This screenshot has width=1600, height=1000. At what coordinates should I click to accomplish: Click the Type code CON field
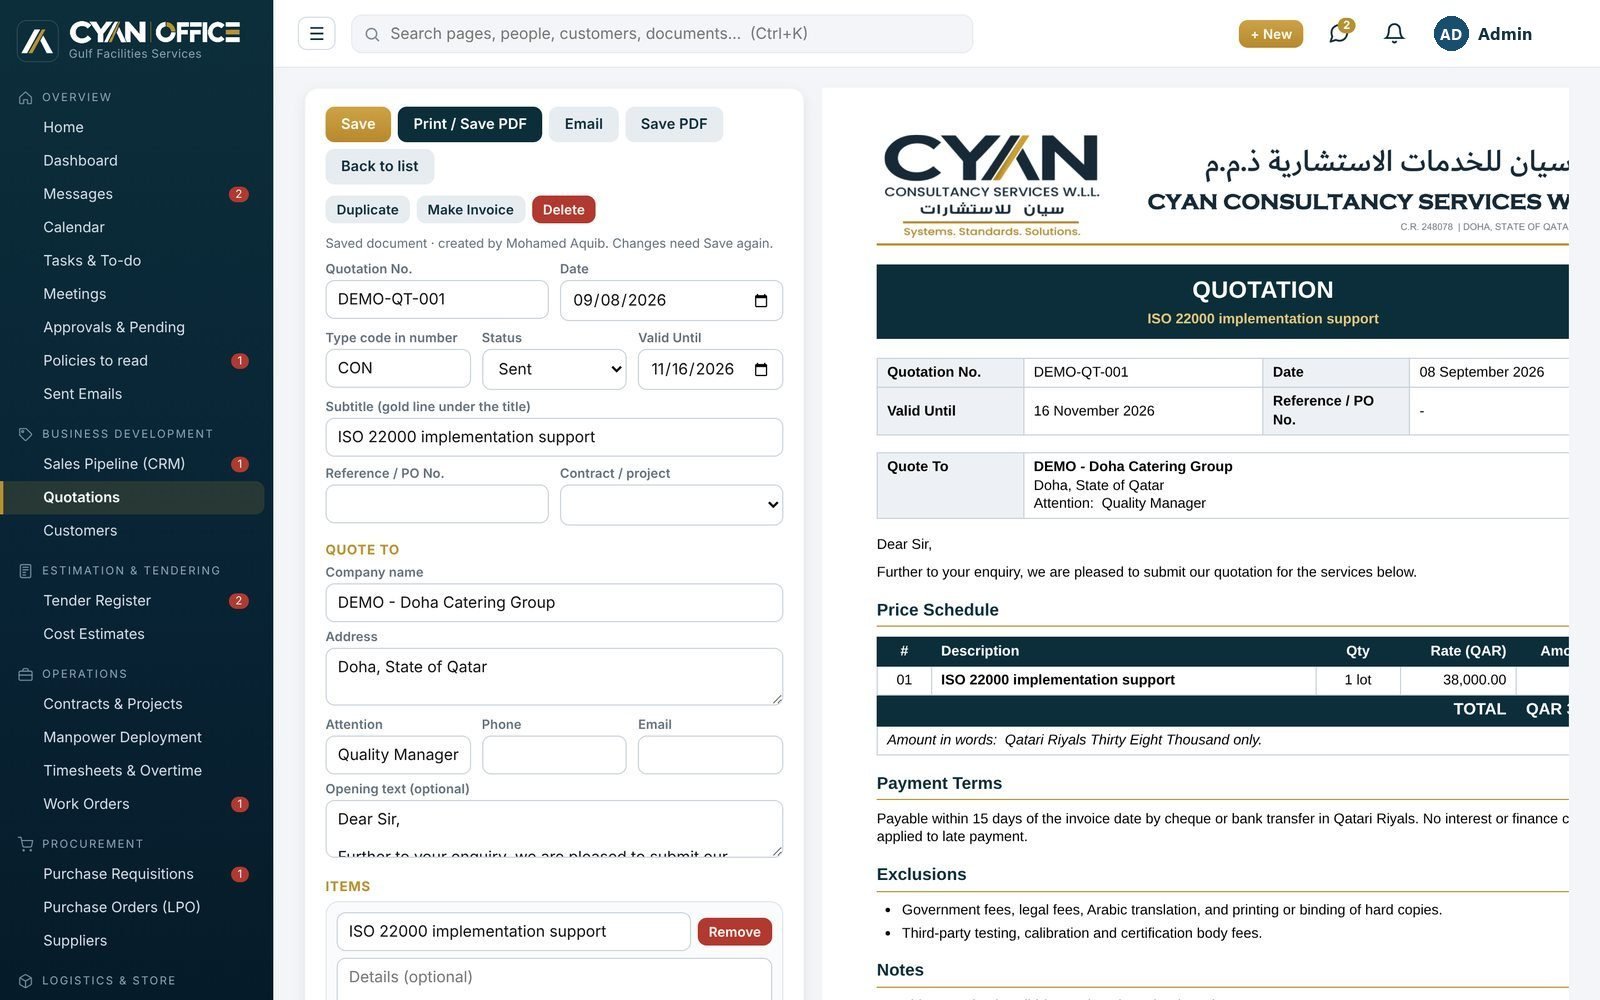click(x=398, y=369)
